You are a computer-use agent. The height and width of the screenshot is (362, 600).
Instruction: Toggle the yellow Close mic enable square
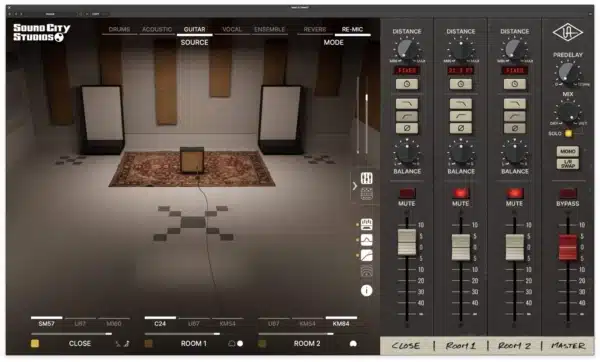coord(35,343)
